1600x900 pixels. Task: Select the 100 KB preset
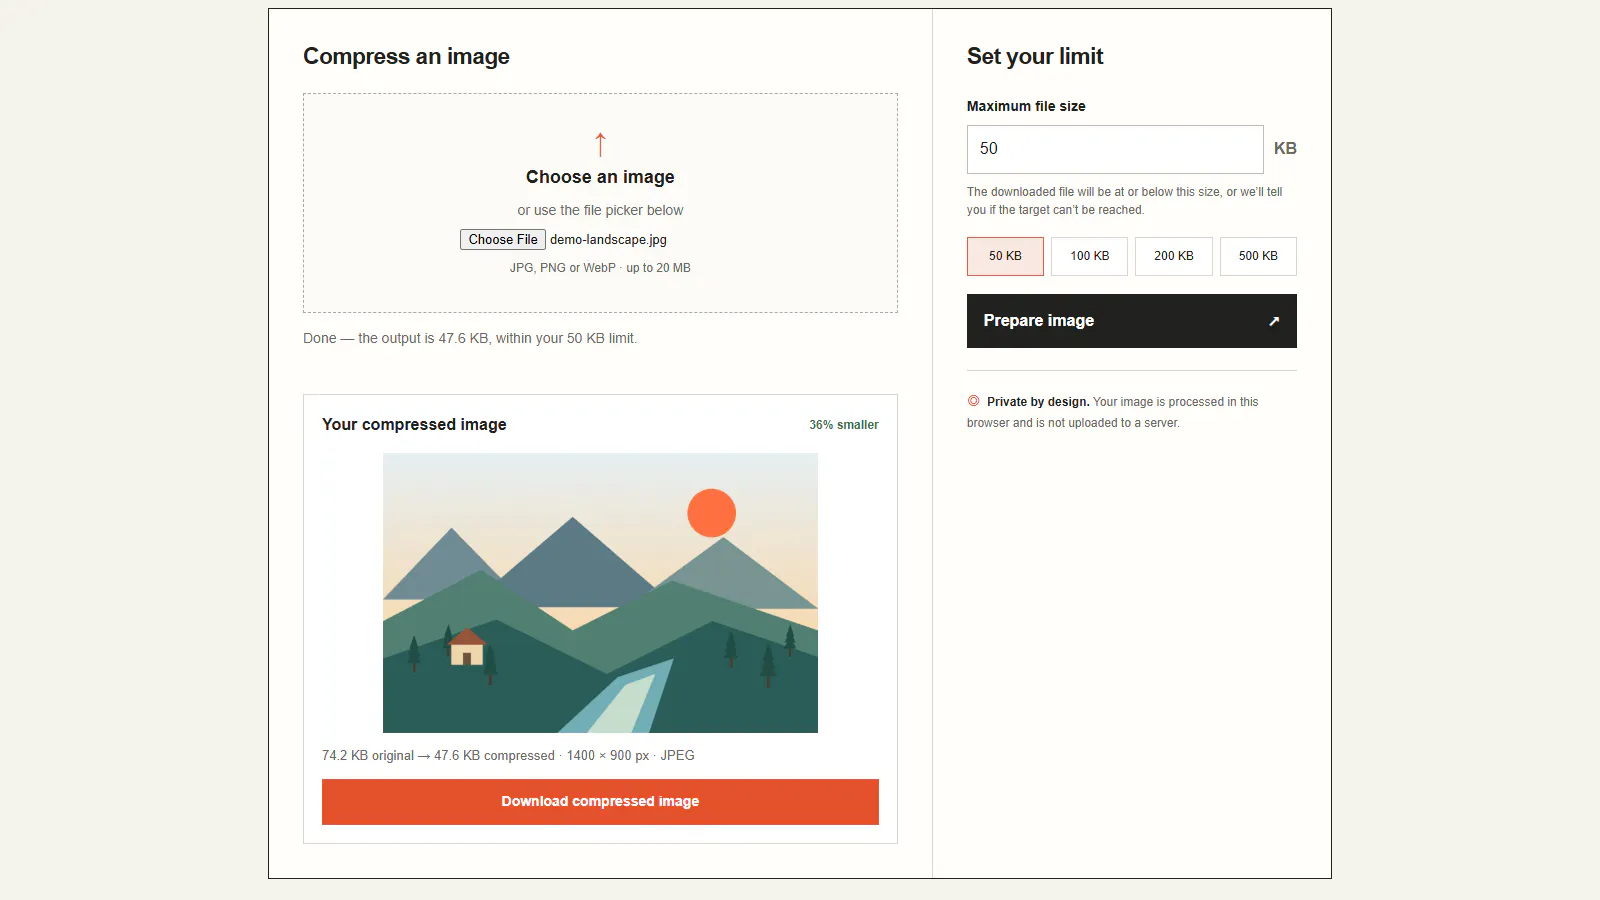coord(1089,256)
